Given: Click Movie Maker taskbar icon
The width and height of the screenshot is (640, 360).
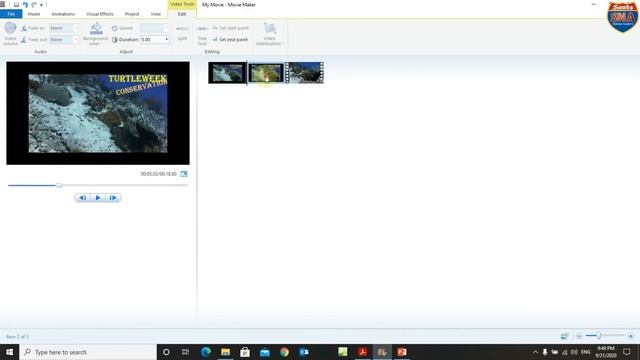Looking at the screenshot, I should [382, 352].
